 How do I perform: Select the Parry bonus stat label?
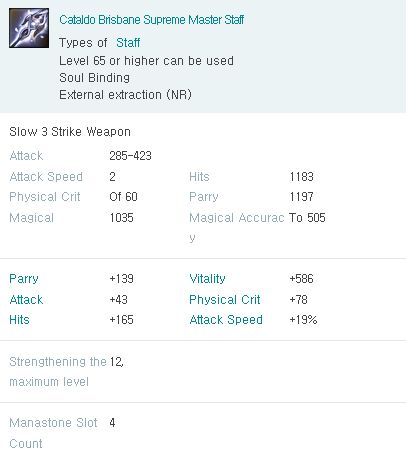pyautogui.click(x=24, y=279)
